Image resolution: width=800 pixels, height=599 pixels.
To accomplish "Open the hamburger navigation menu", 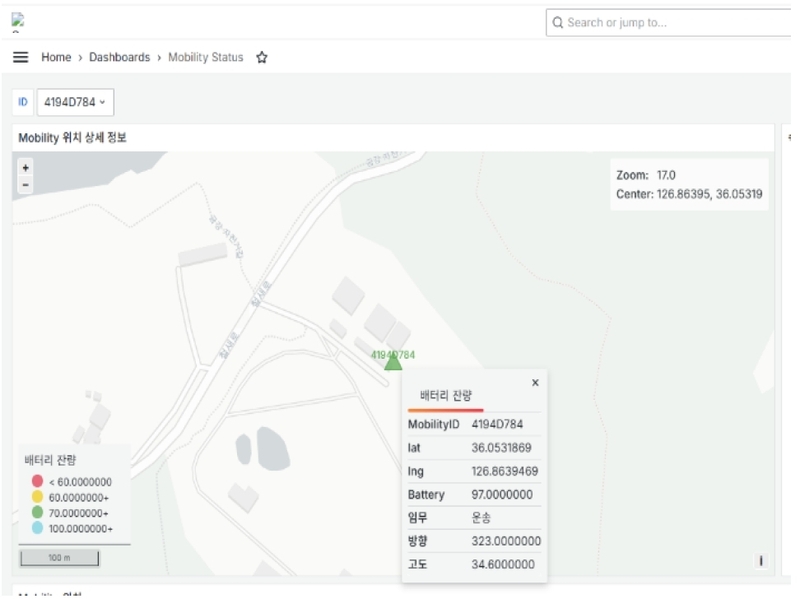I will [20, 57].
